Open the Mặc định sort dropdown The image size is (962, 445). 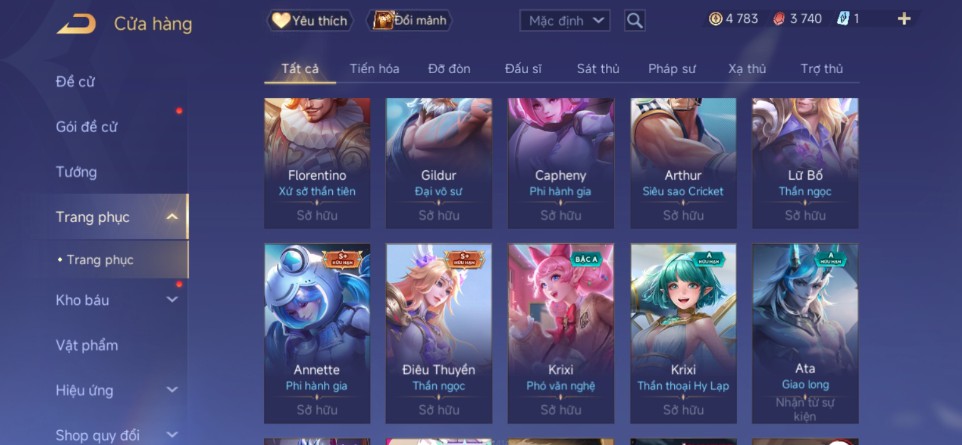565,20
